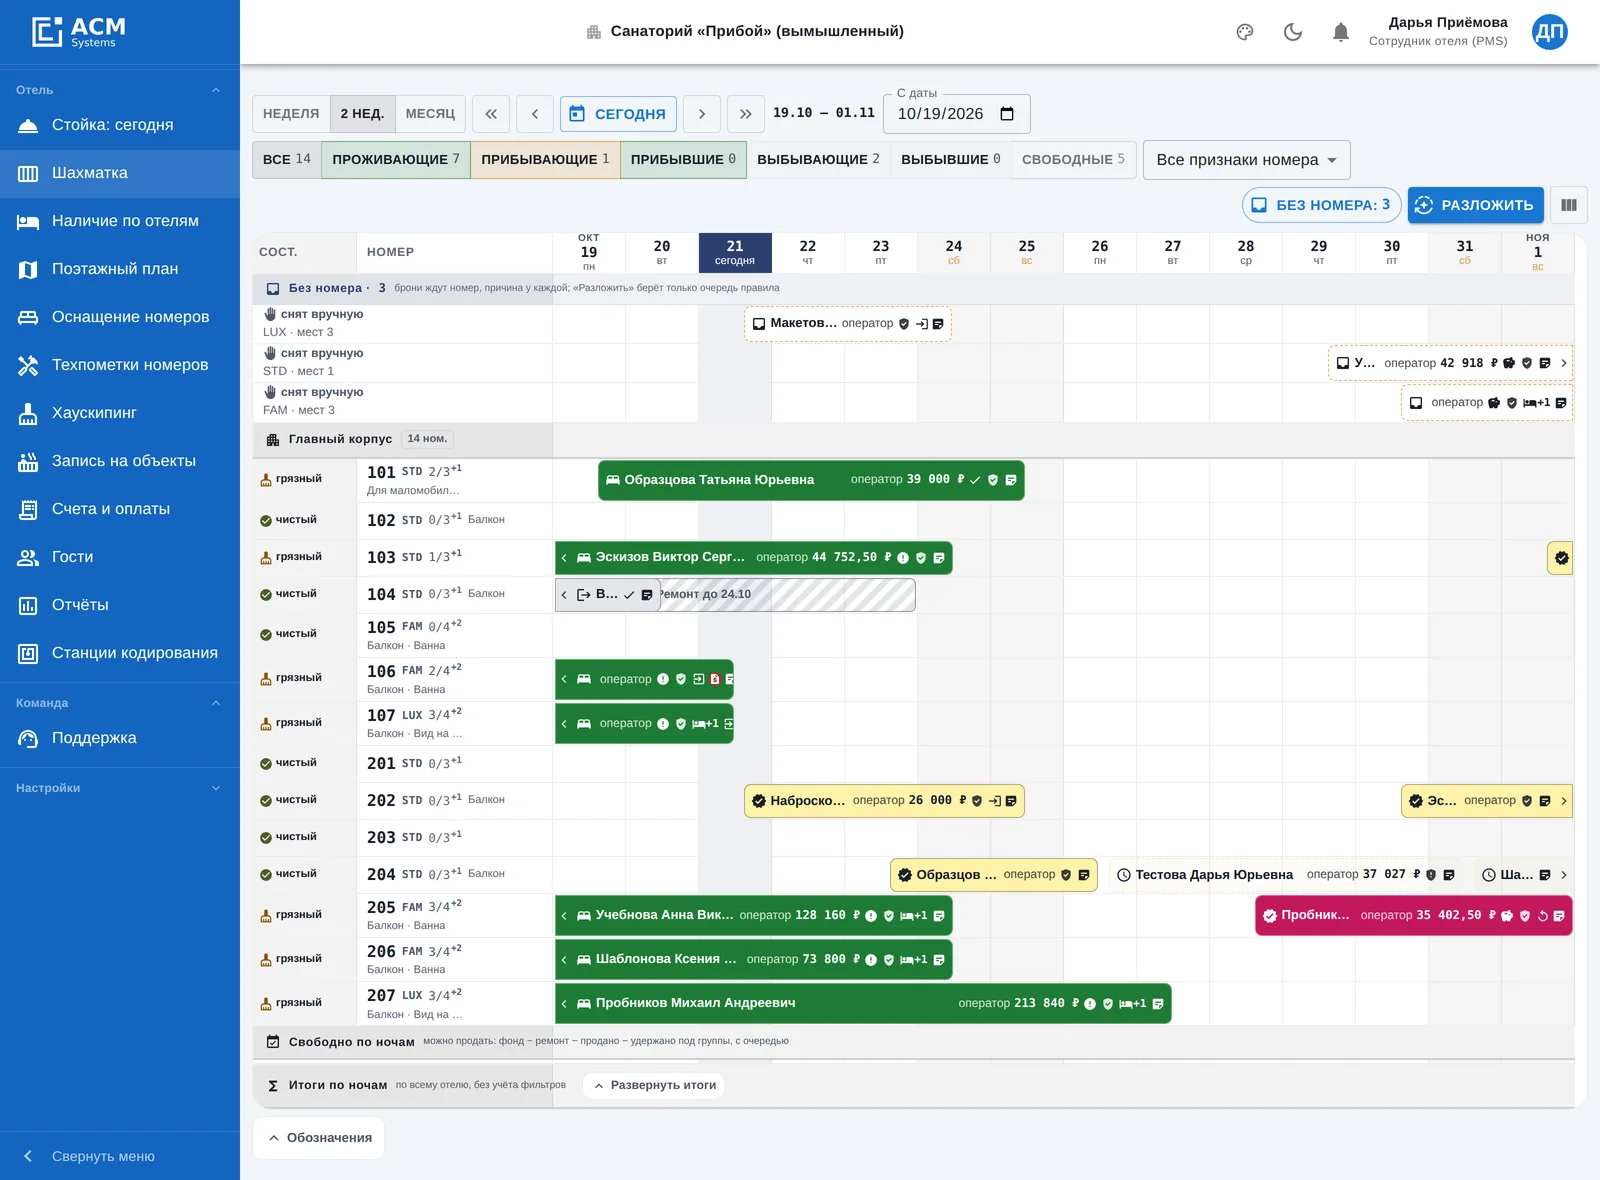
Task: Go to previous period arrow
Action: tap(535, 114)
